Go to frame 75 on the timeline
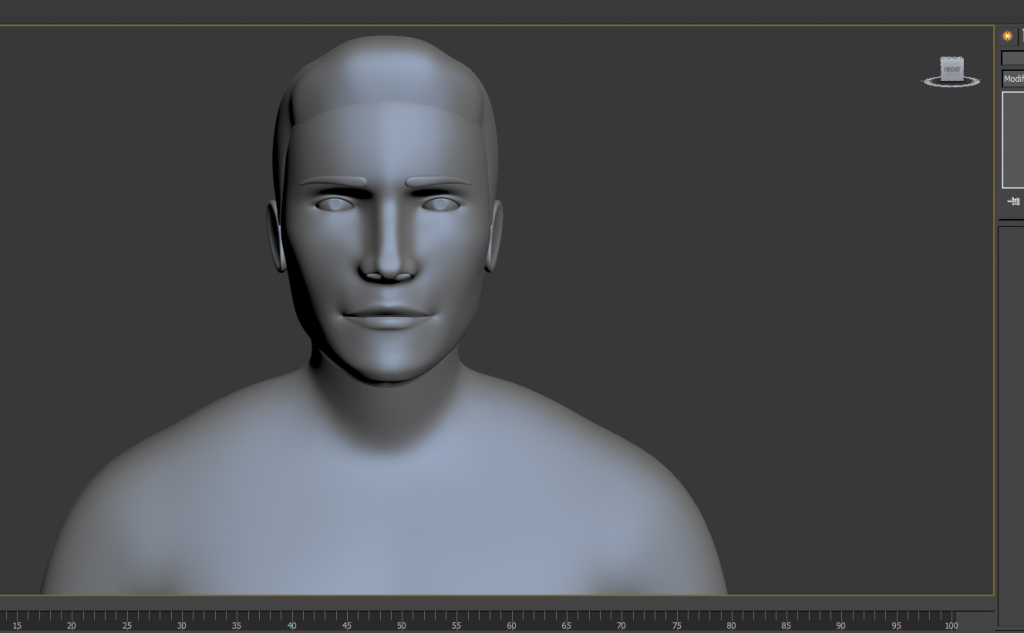Viewport: 1024px width, 633px height. (676, 619)
